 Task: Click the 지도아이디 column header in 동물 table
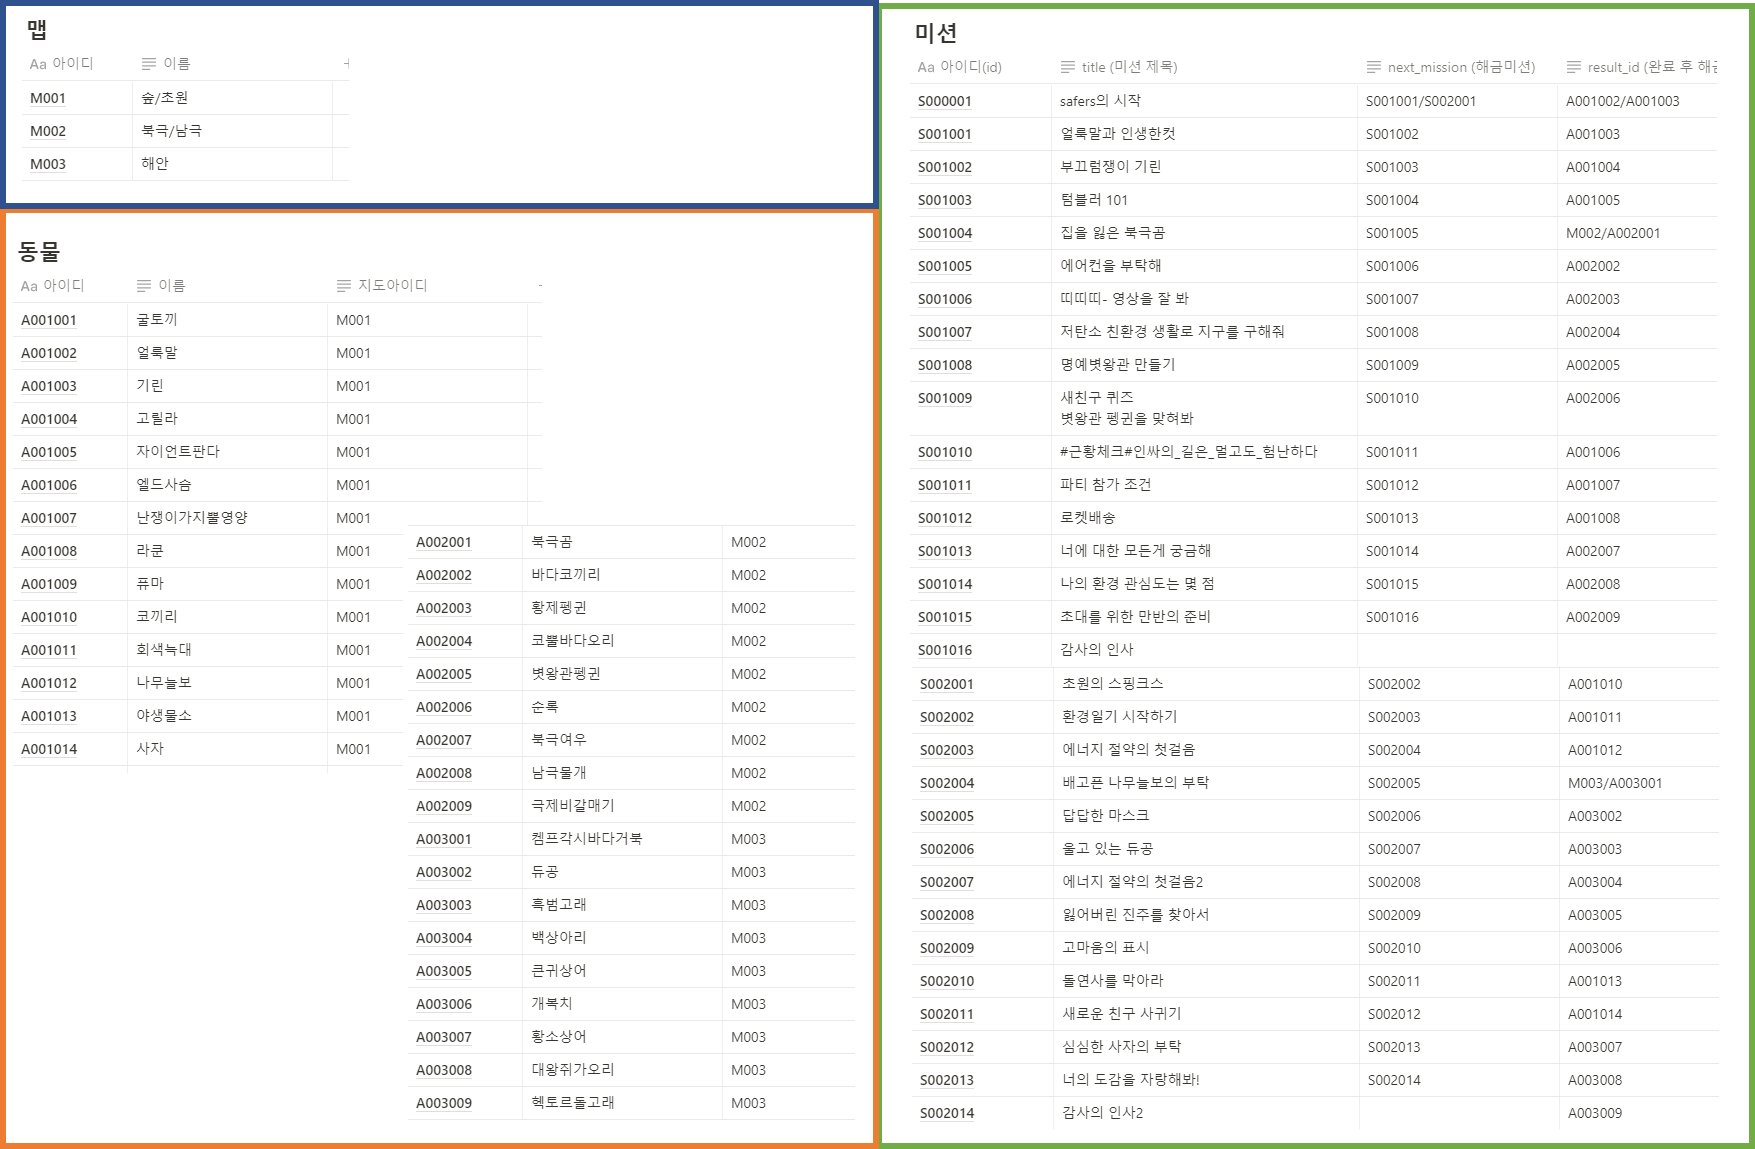click(382, 286)
